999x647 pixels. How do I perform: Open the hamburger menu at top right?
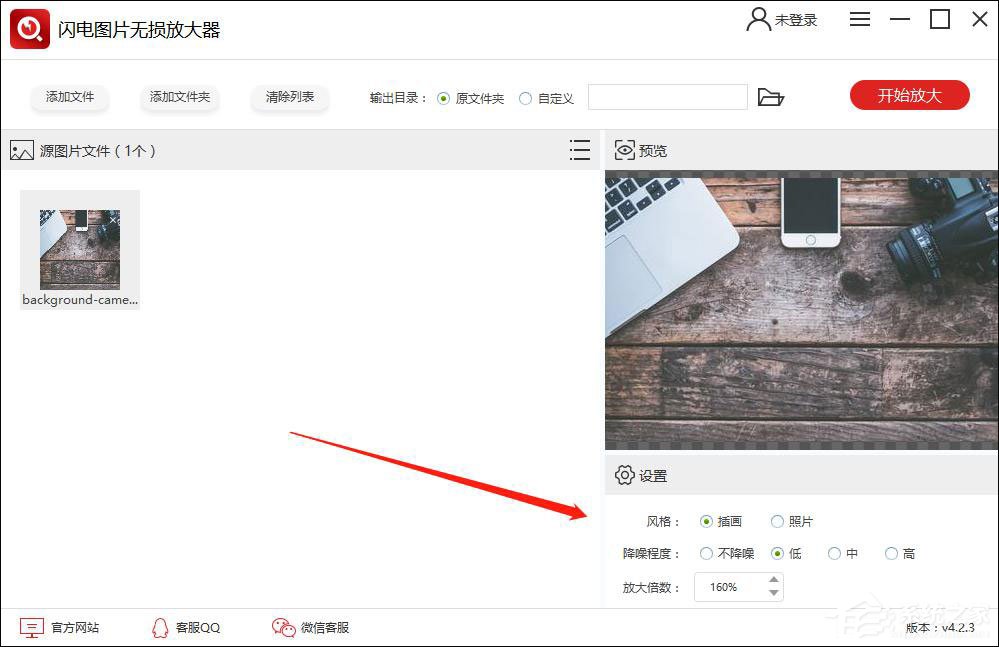[x=860, y=19]
